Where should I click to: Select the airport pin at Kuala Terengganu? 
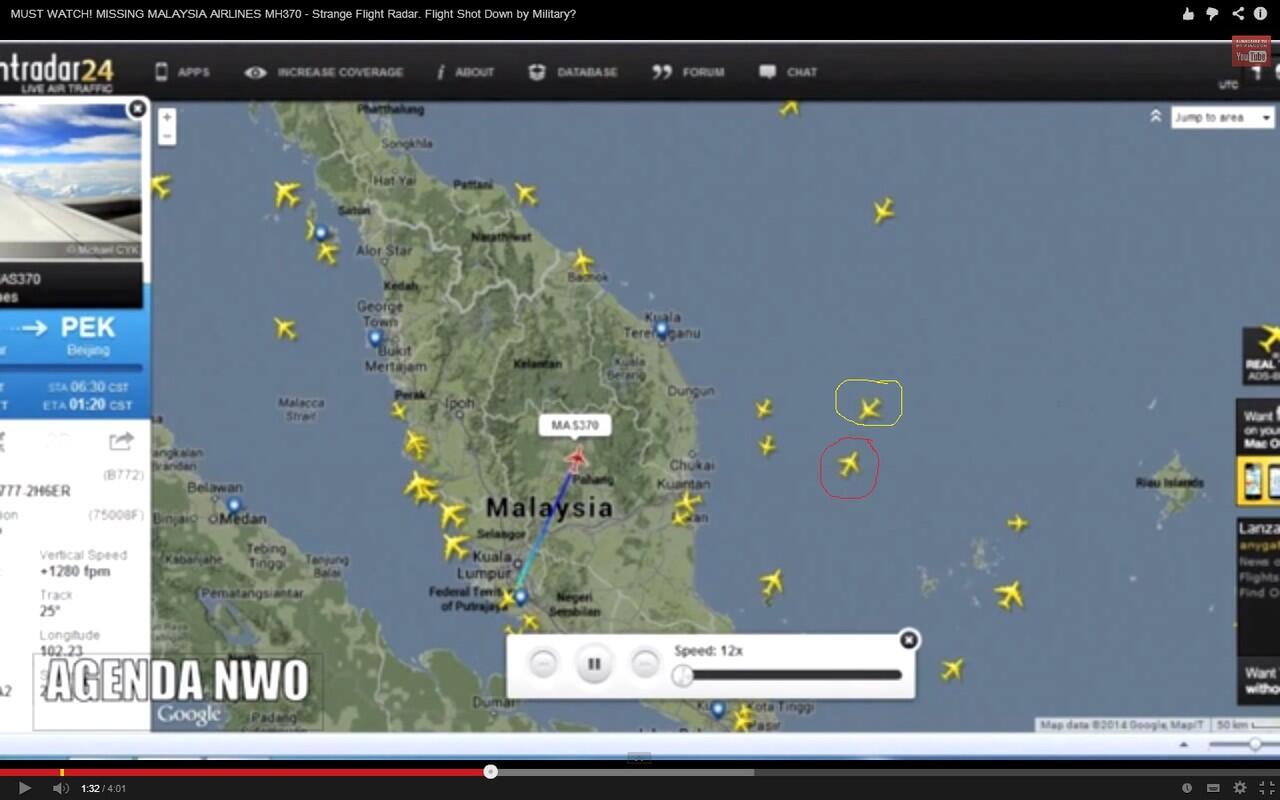661,328
